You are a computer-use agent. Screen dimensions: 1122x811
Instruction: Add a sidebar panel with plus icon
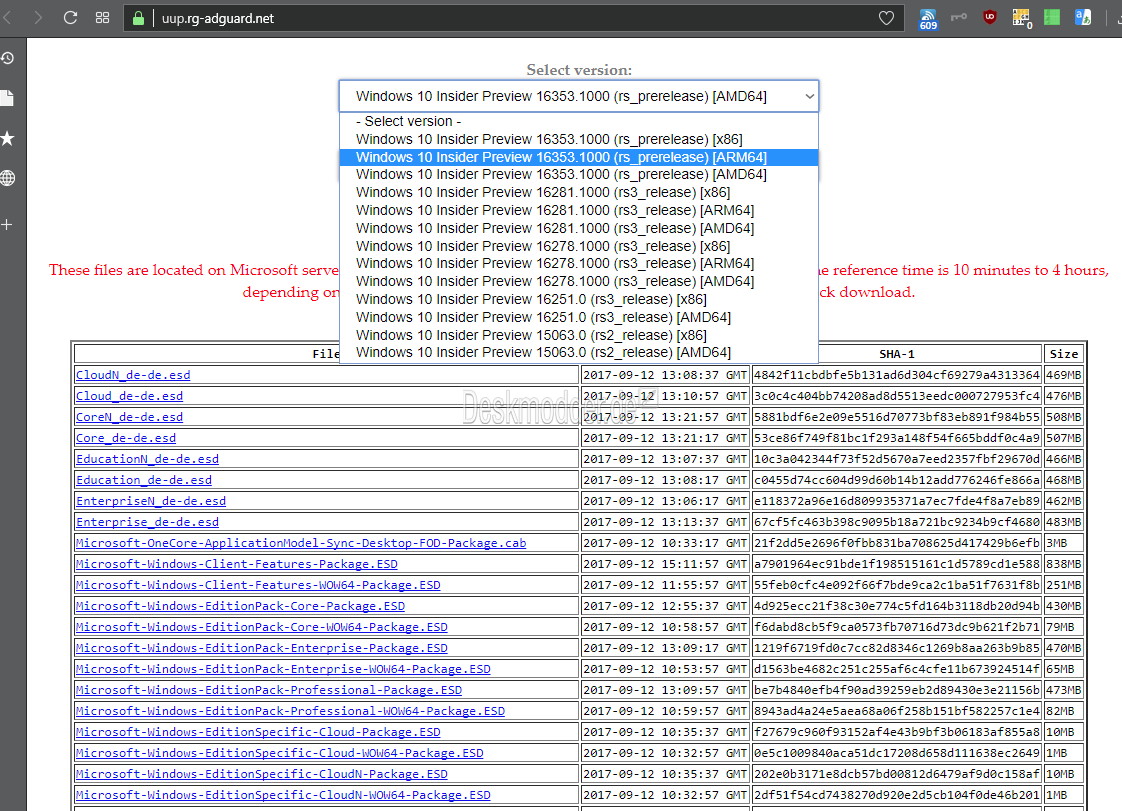pyautogui.click(x=7, y=225)
